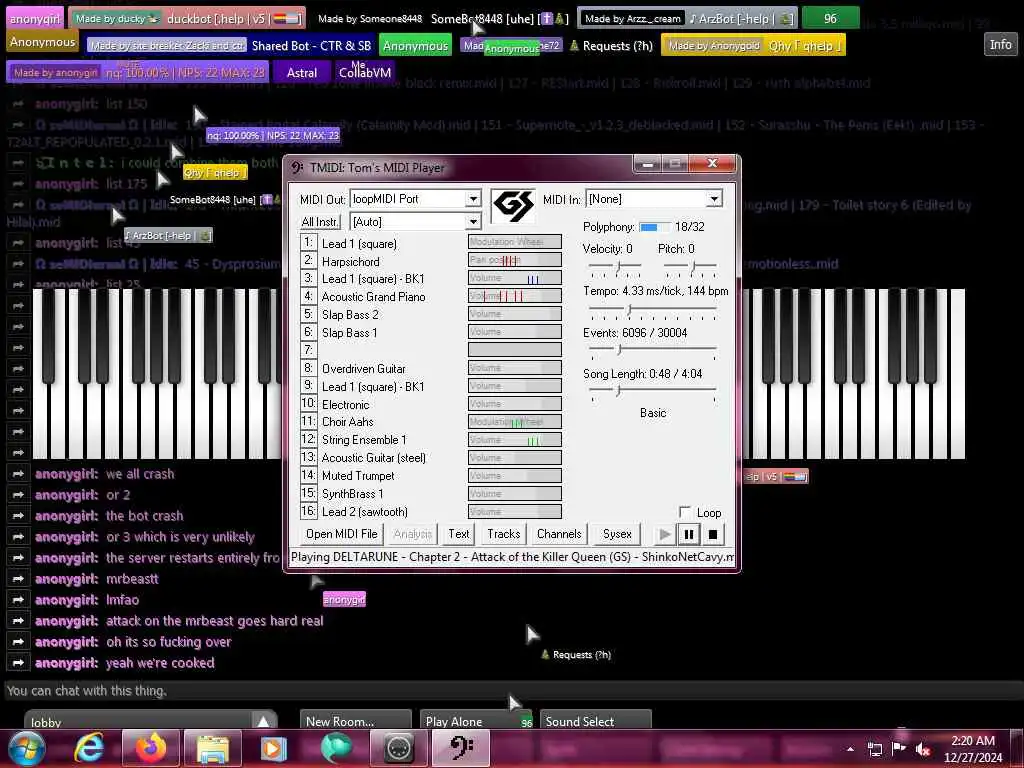Click channel 12 number button
Image resolution: width=1024 pixels, height=768 pixels.
(308, 440)
